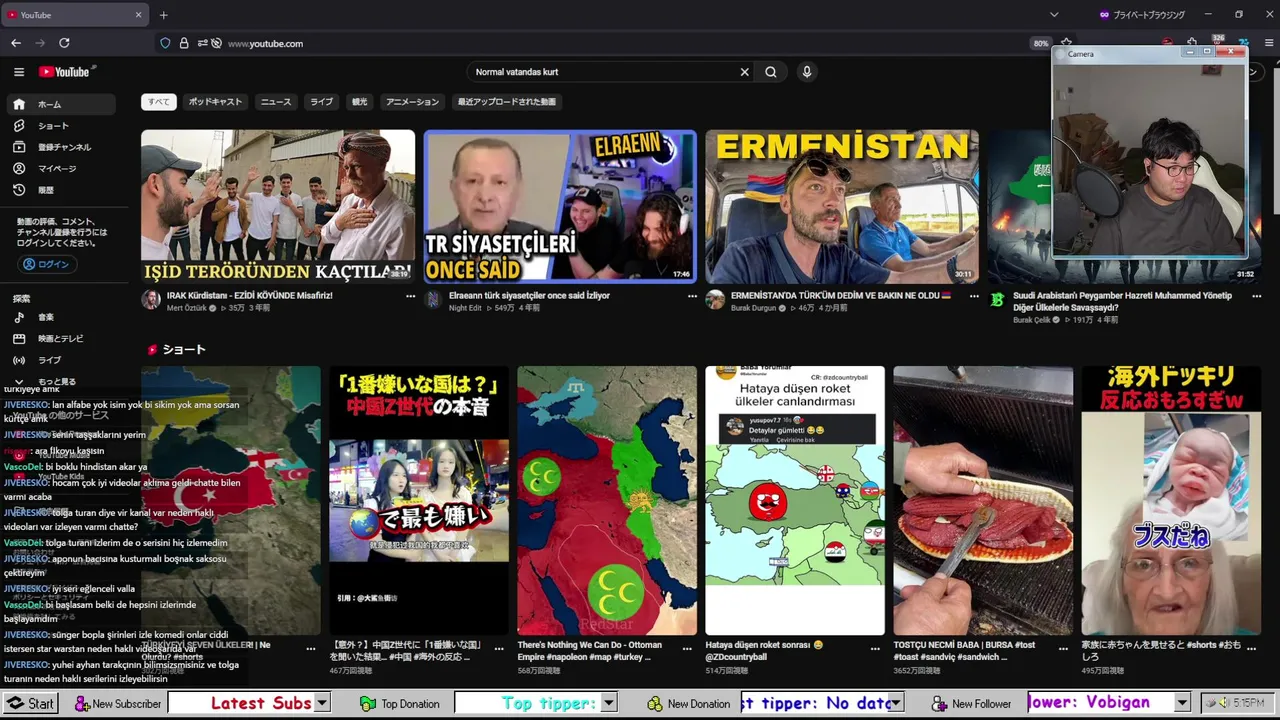Clear the search box with the X
Image resolution: width=1280 pixels, height=720 pixels.
[744, 72]
